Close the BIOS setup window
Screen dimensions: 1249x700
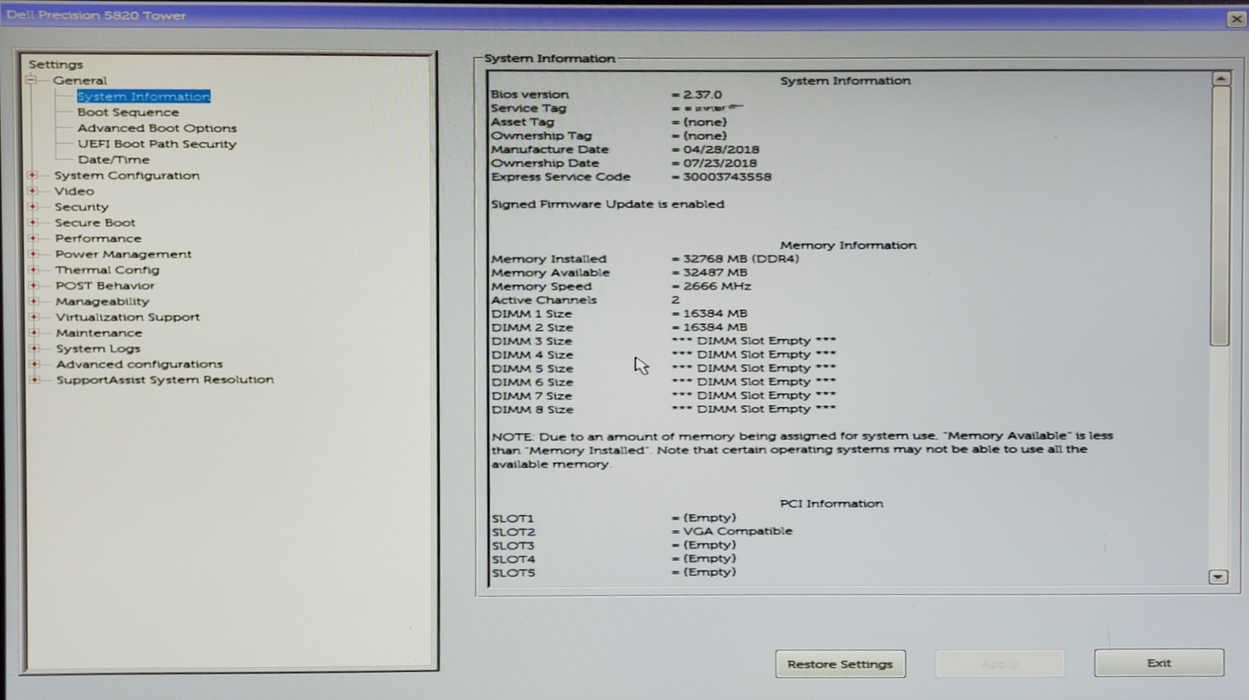1237,19
